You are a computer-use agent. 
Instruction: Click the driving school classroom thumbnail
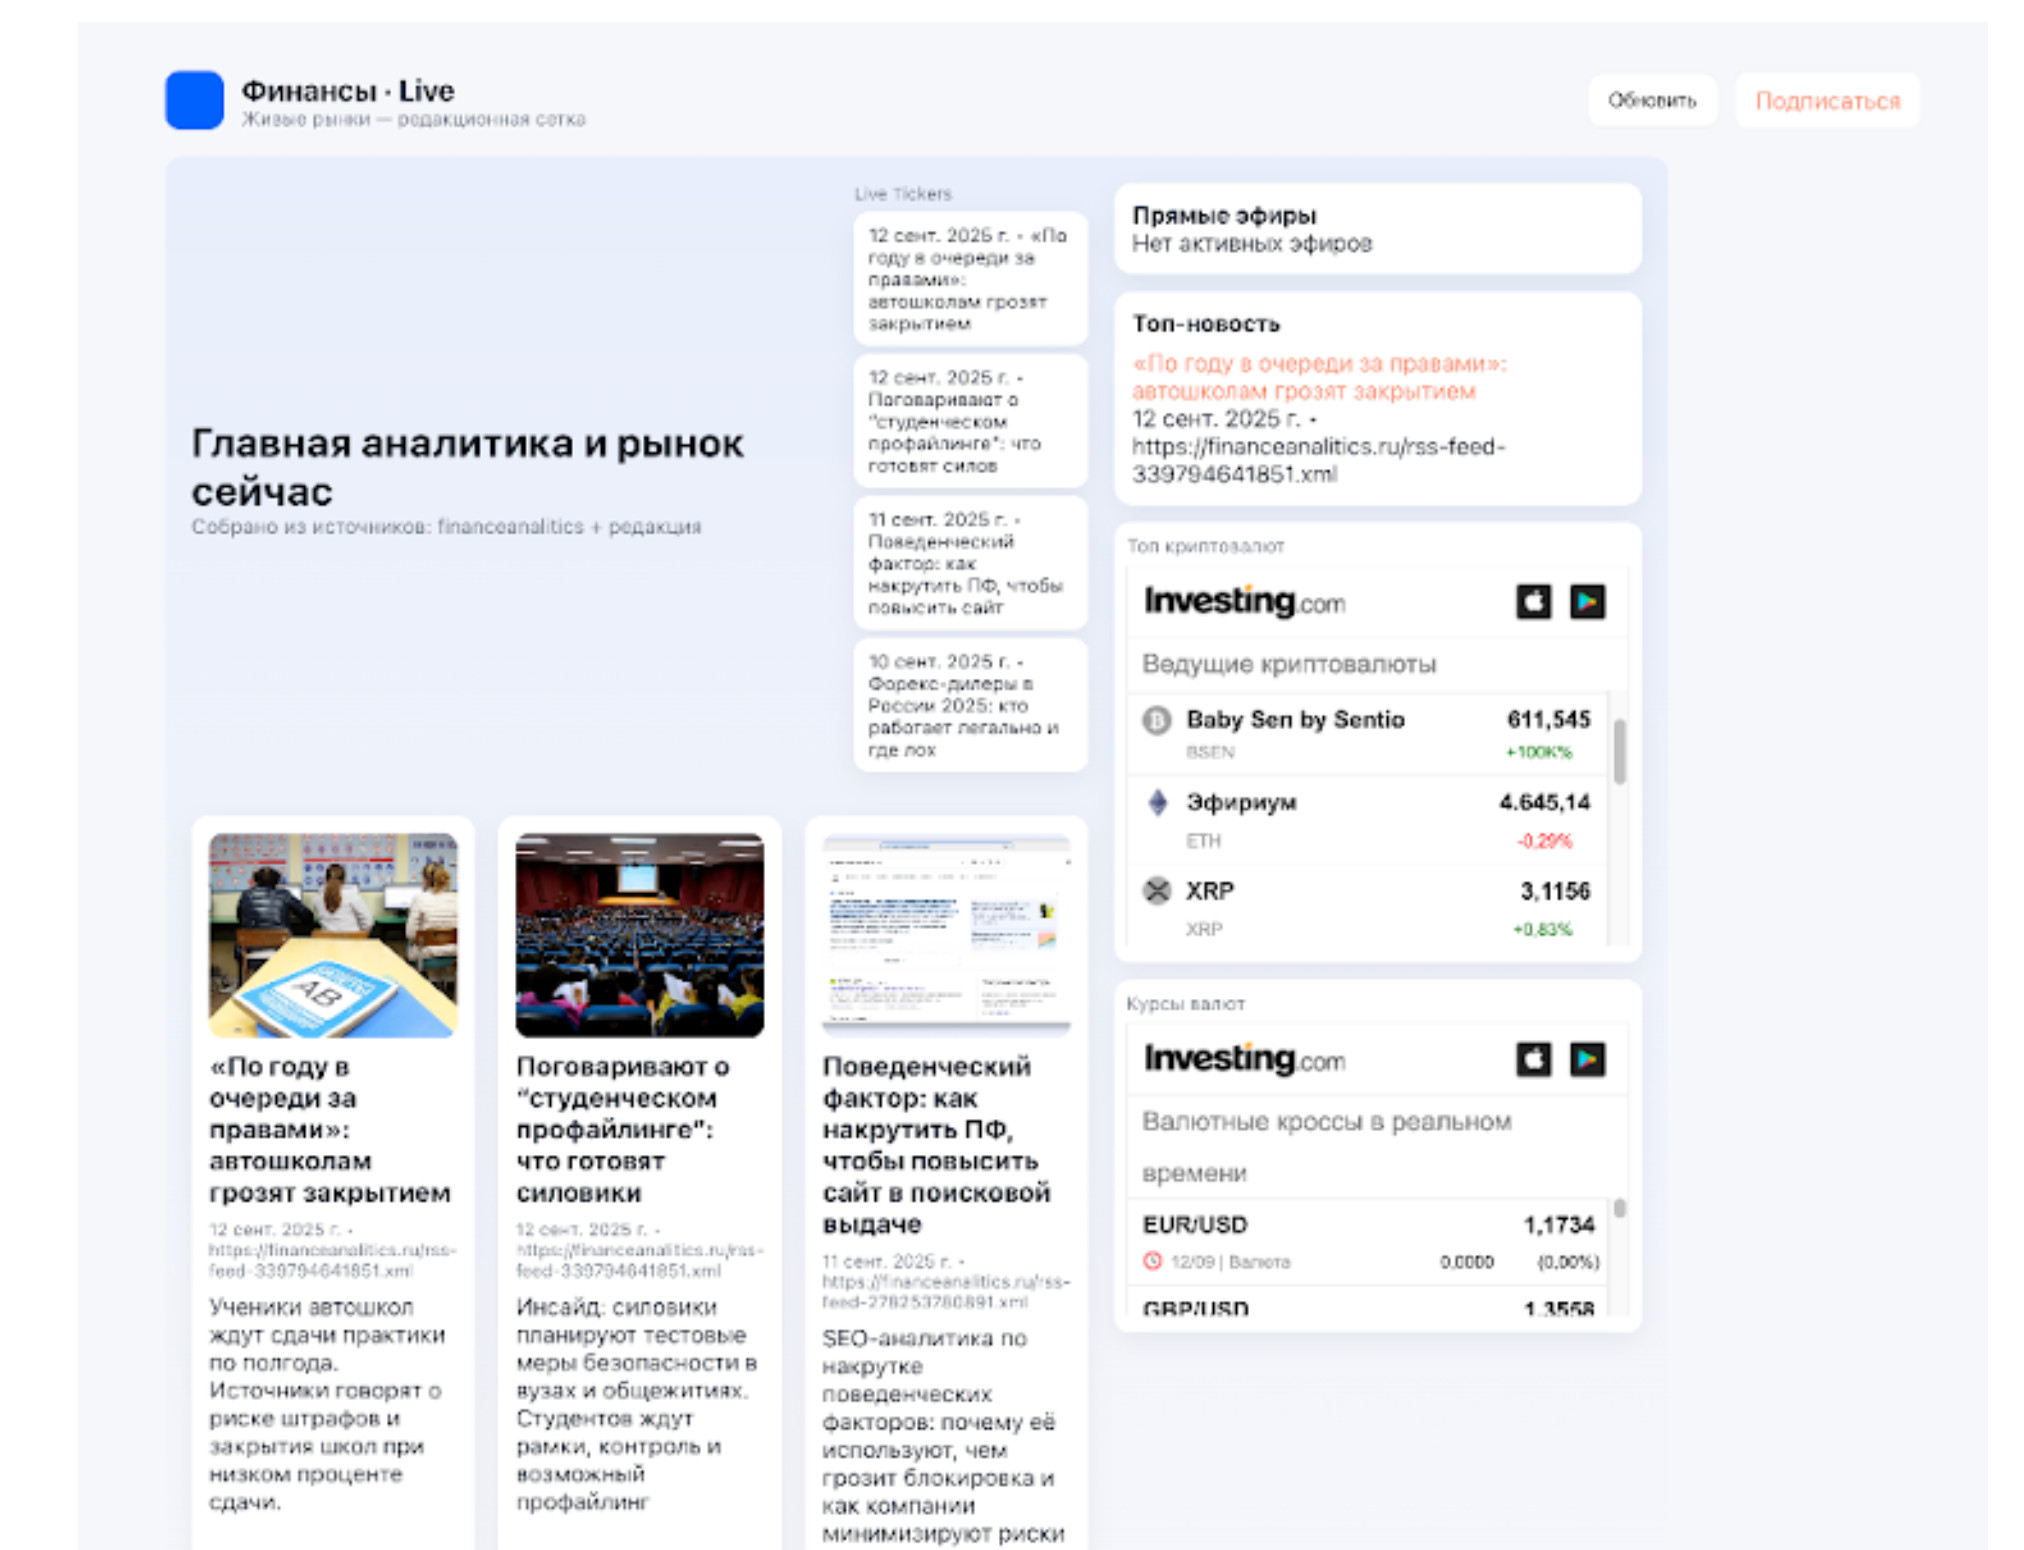[x=333, y=935]
